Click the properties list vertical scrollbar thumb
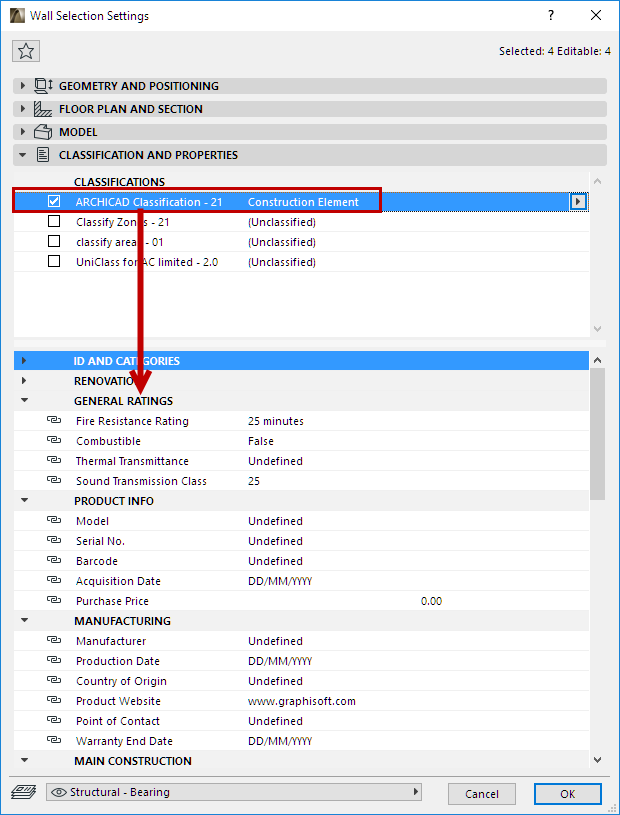Viewport: 620px width, 815px height. (x=598, y=433)
